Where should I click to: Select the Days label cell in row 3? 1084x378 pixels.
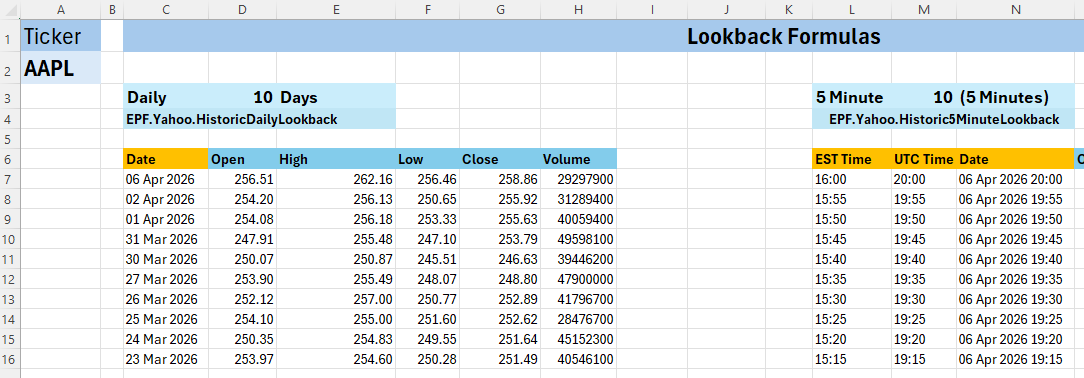(x=336, y=97)
